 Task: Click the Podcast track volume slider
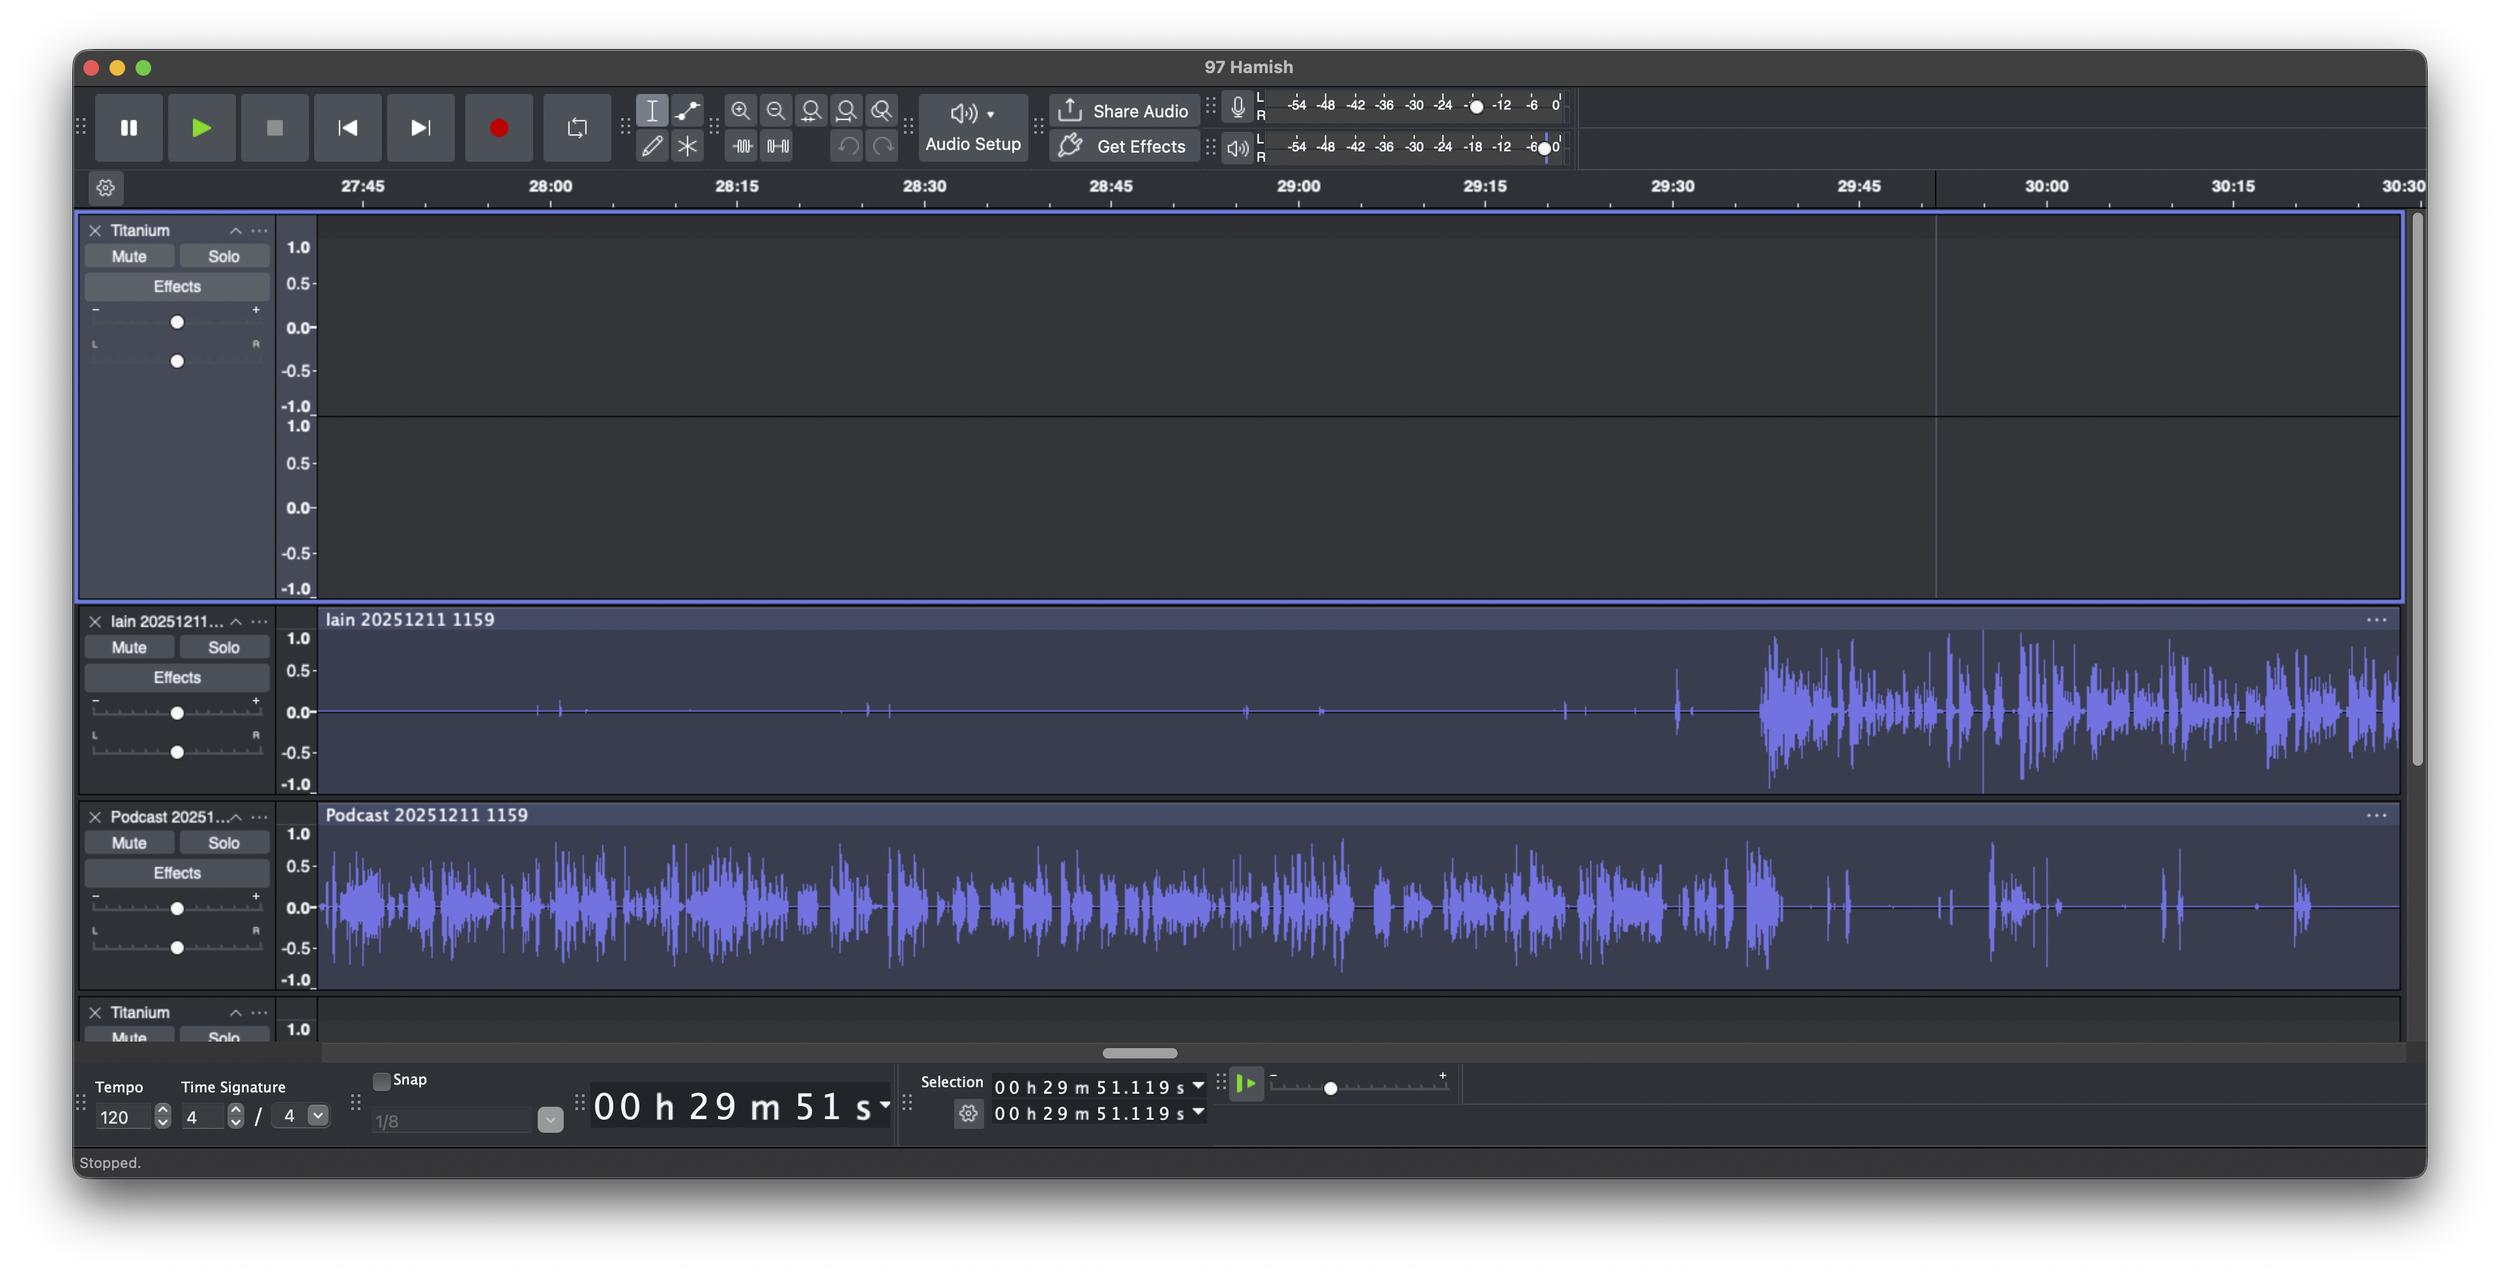click(177, 908)
